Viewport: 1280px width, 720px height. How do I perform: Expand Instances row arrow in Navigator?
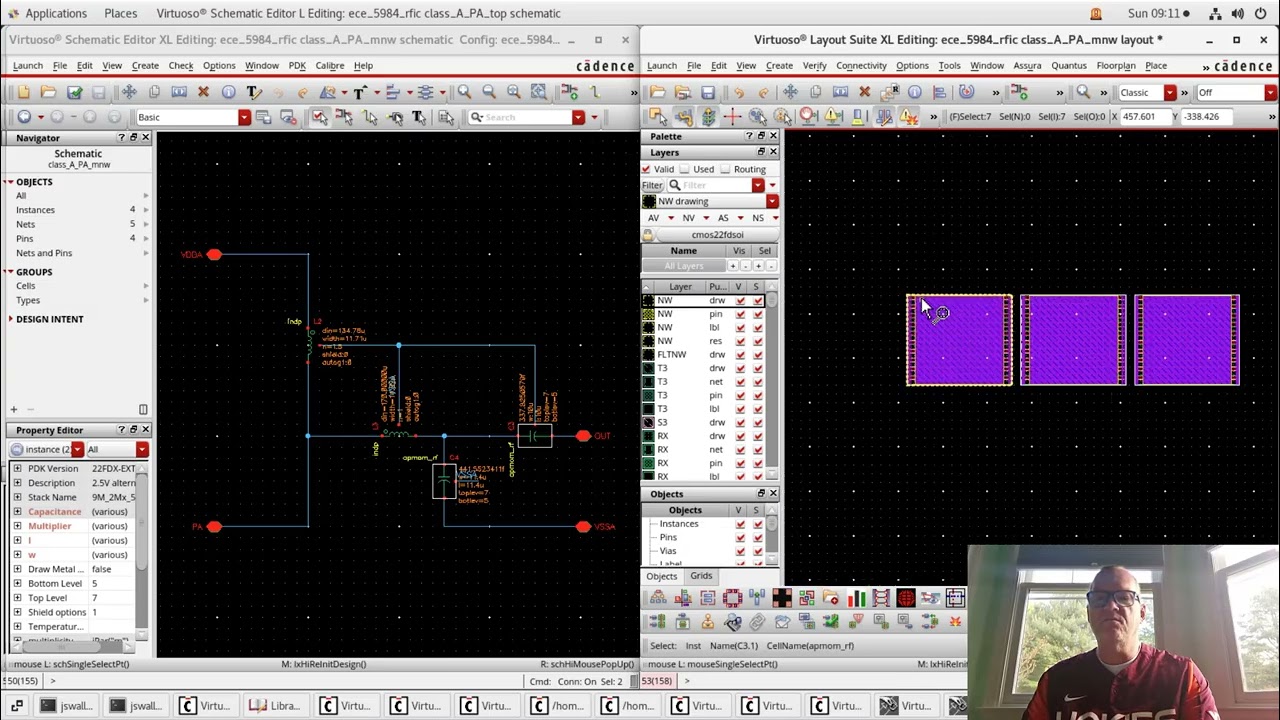(146, 210)
